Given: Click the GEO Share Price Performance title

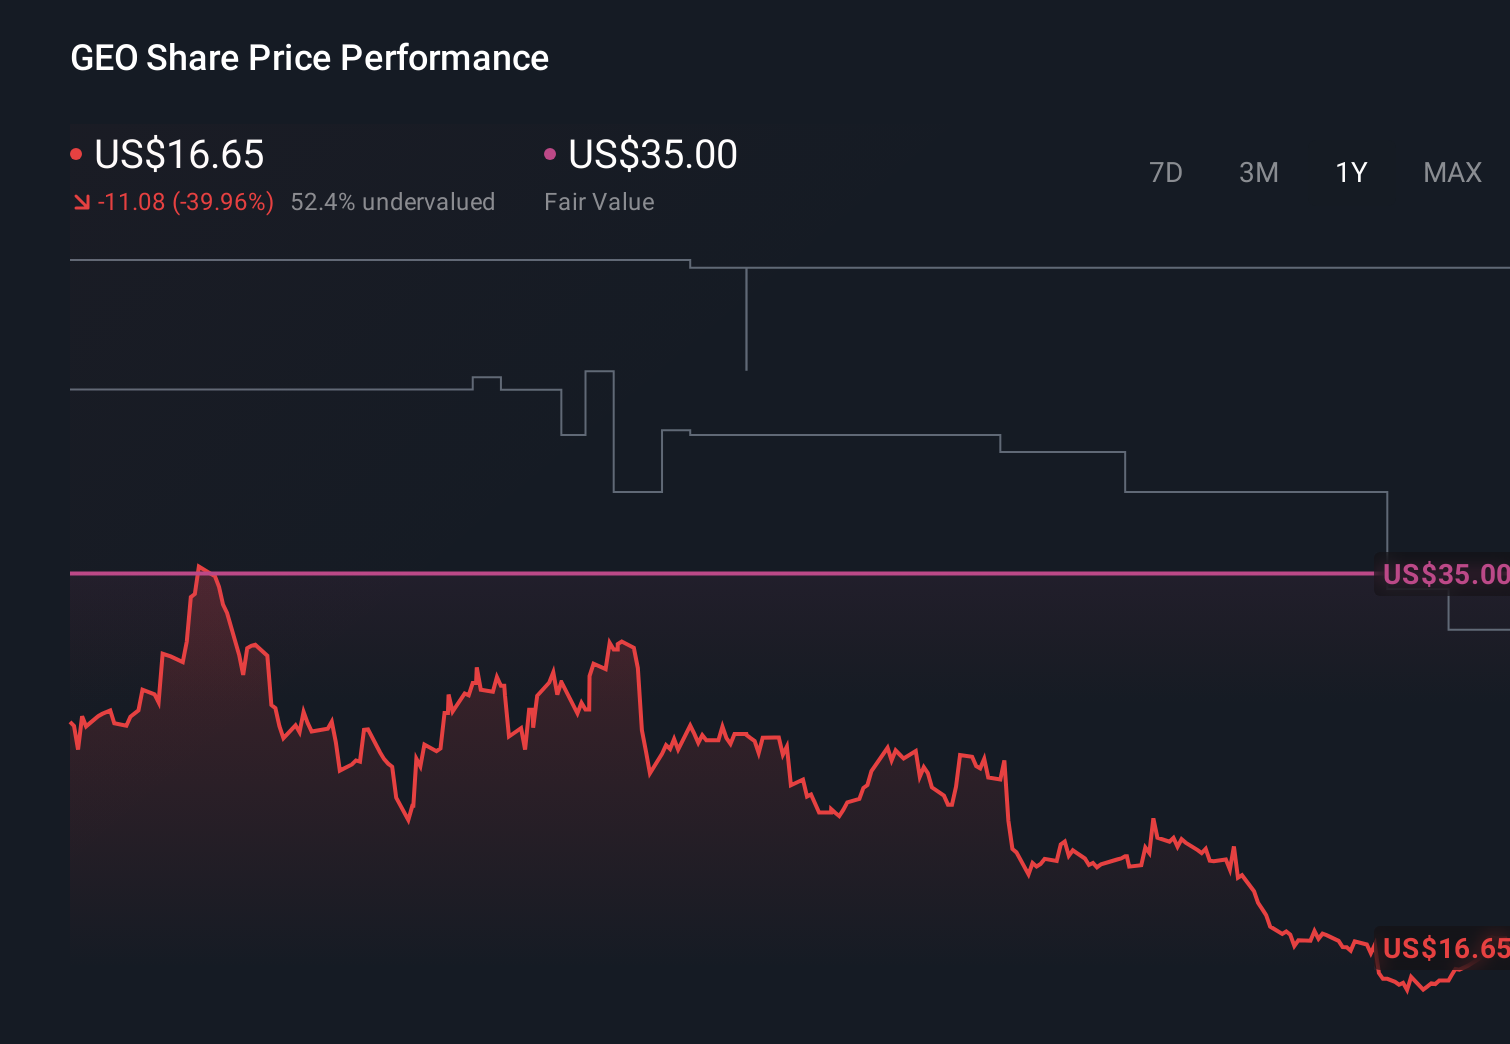Looking at the screenshot, I should (x=309, y=58).
